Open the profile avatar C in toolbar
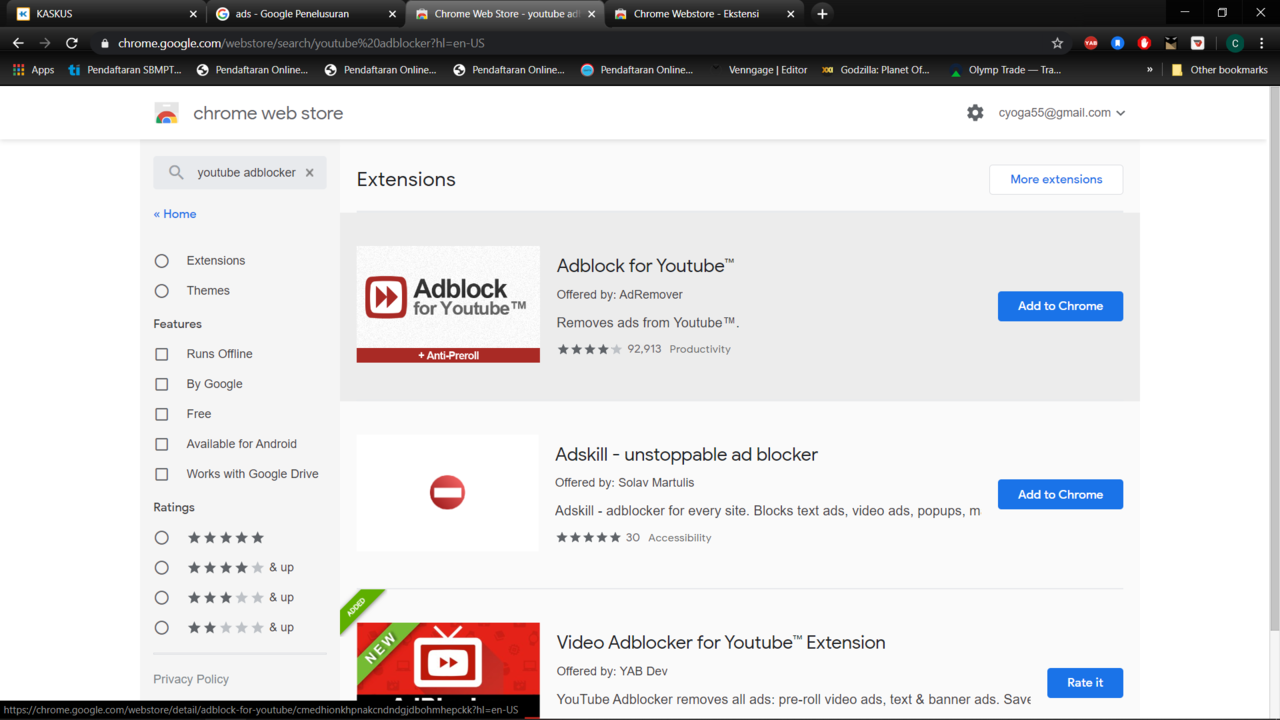The height and width of the screenshot is (720, 1280). [x=1235, y=43]
